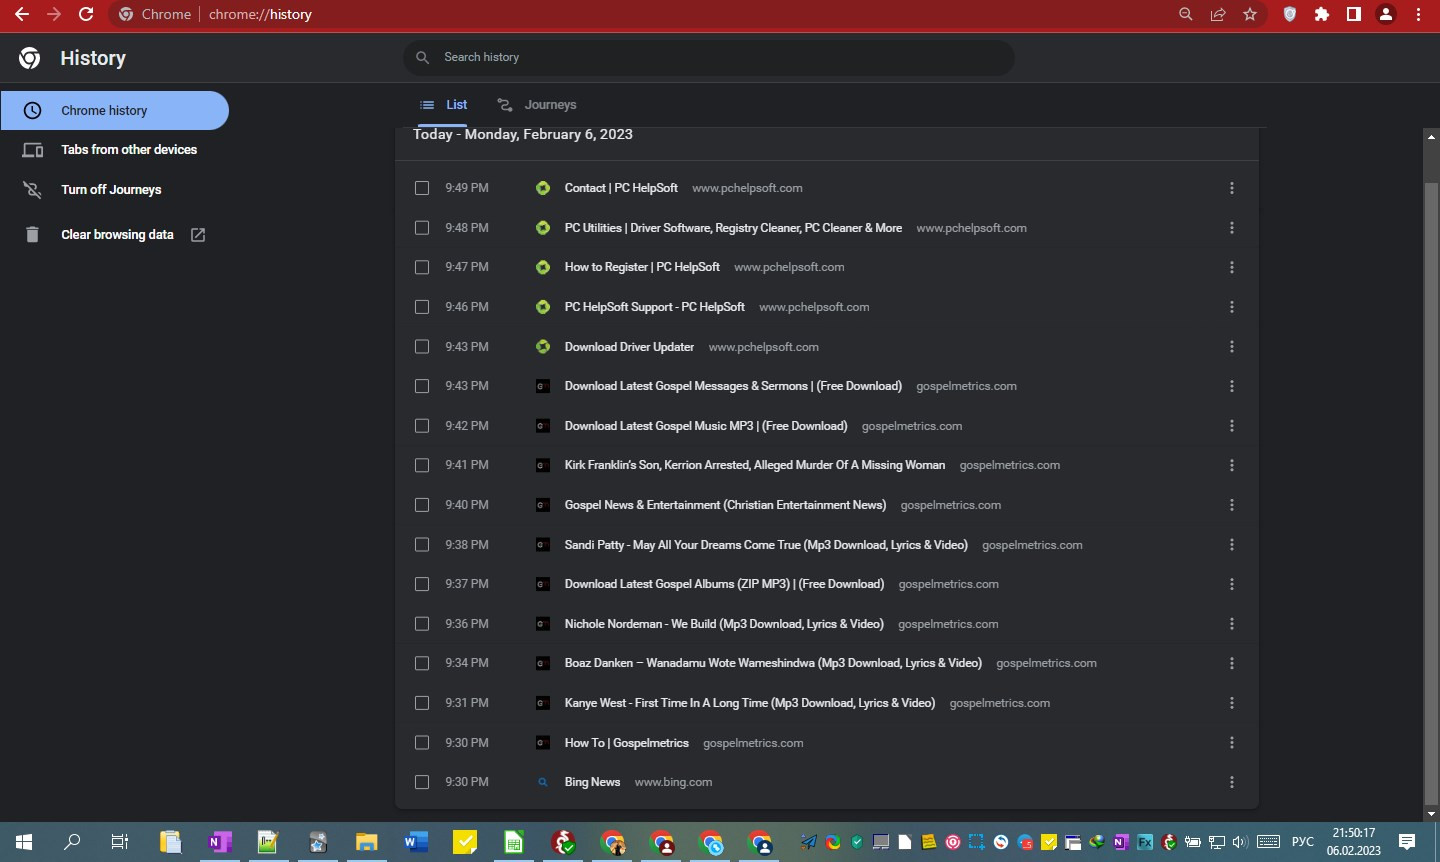Select checkbox for How to Register entry
The image size is (1440, 862).
pos(422,267)
